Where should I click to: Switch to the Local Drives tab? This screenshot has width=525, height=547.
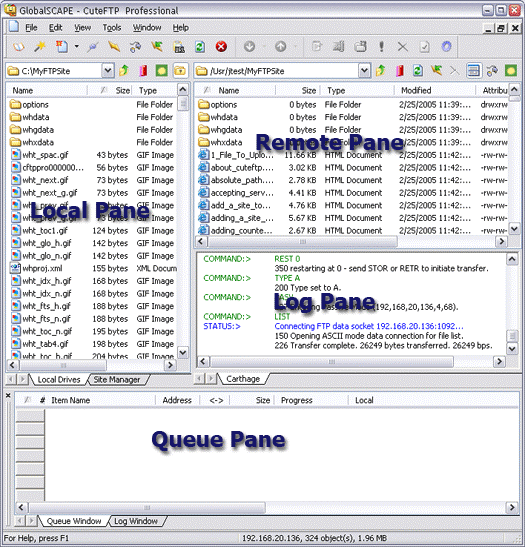[59, 380]
